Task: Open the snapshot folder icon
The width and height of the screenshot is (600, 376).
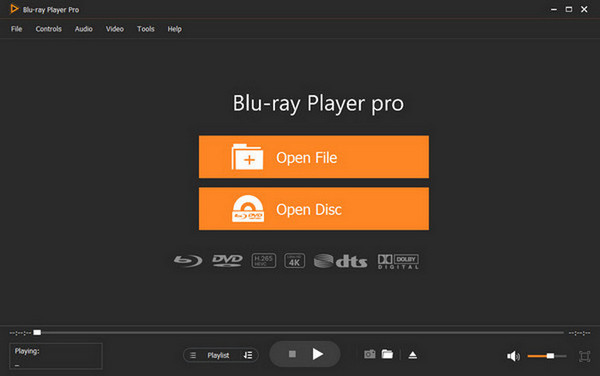Action: click(387, 354)
